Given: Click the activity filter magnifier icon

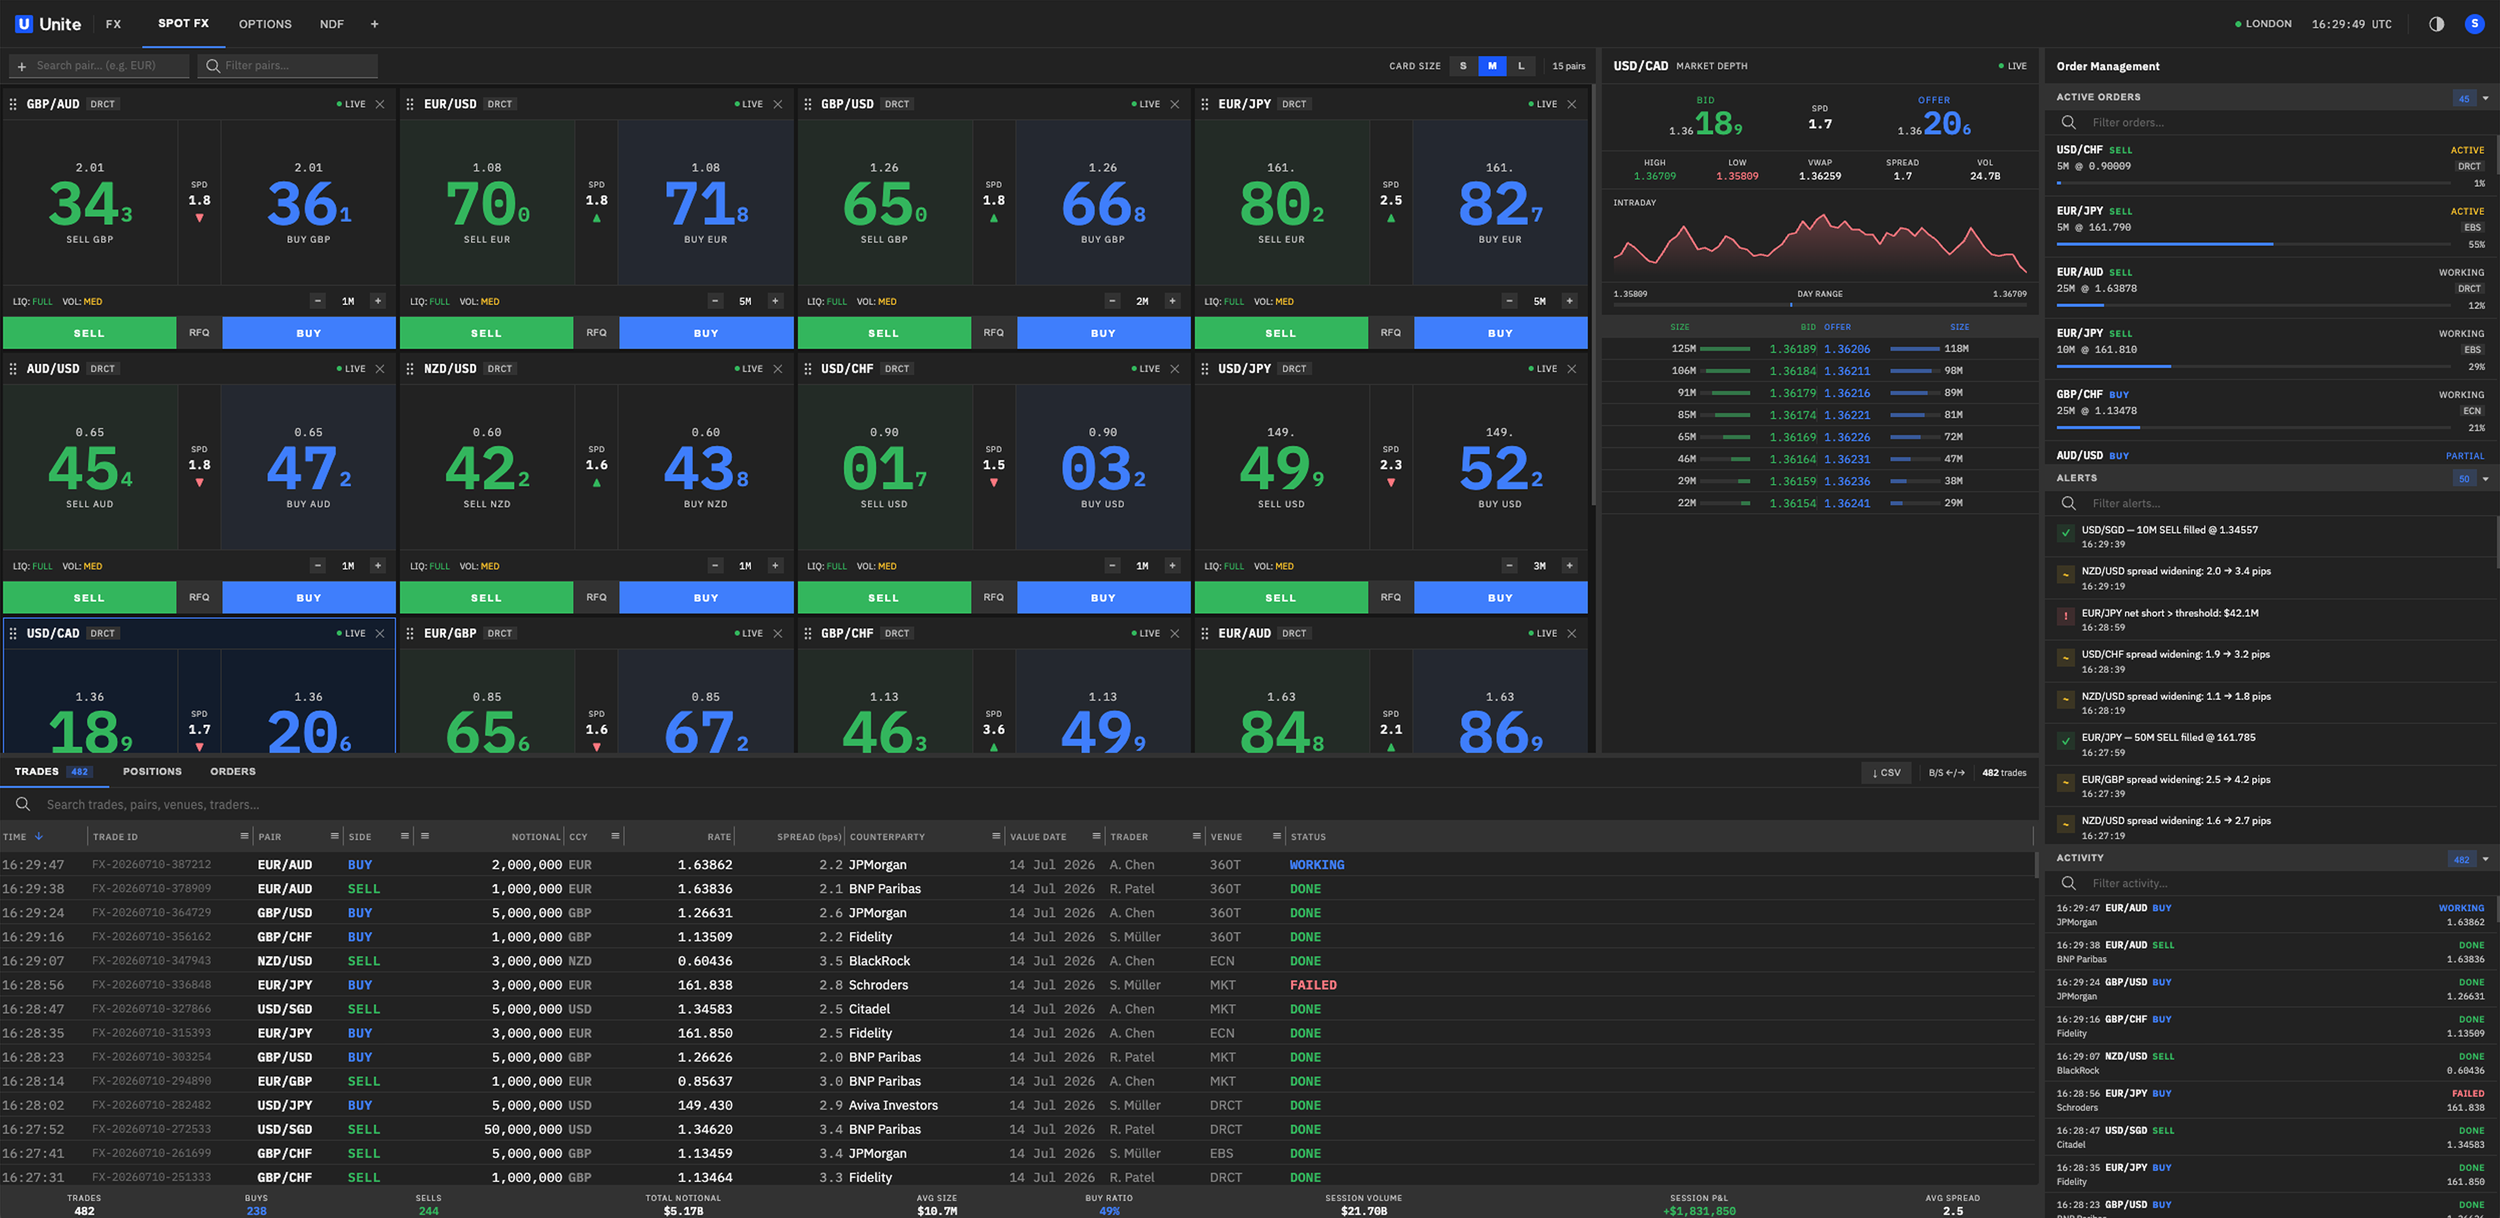Looking at the screenshot, I should pos(2069,883).
